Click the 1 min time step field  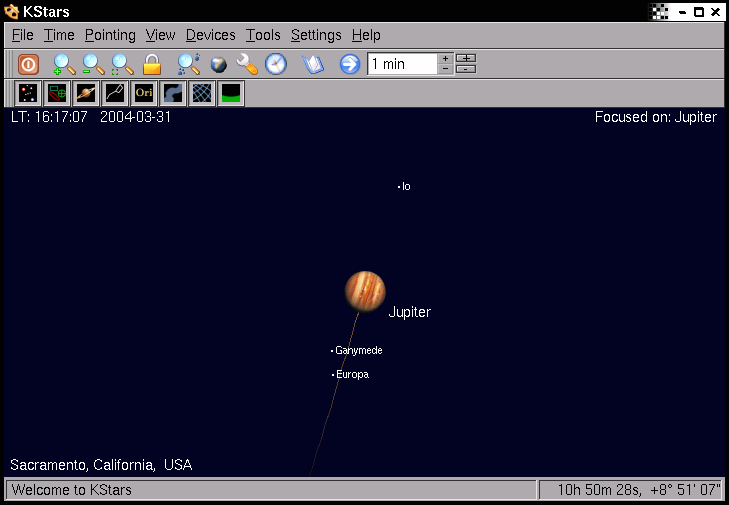coord(402,64)
